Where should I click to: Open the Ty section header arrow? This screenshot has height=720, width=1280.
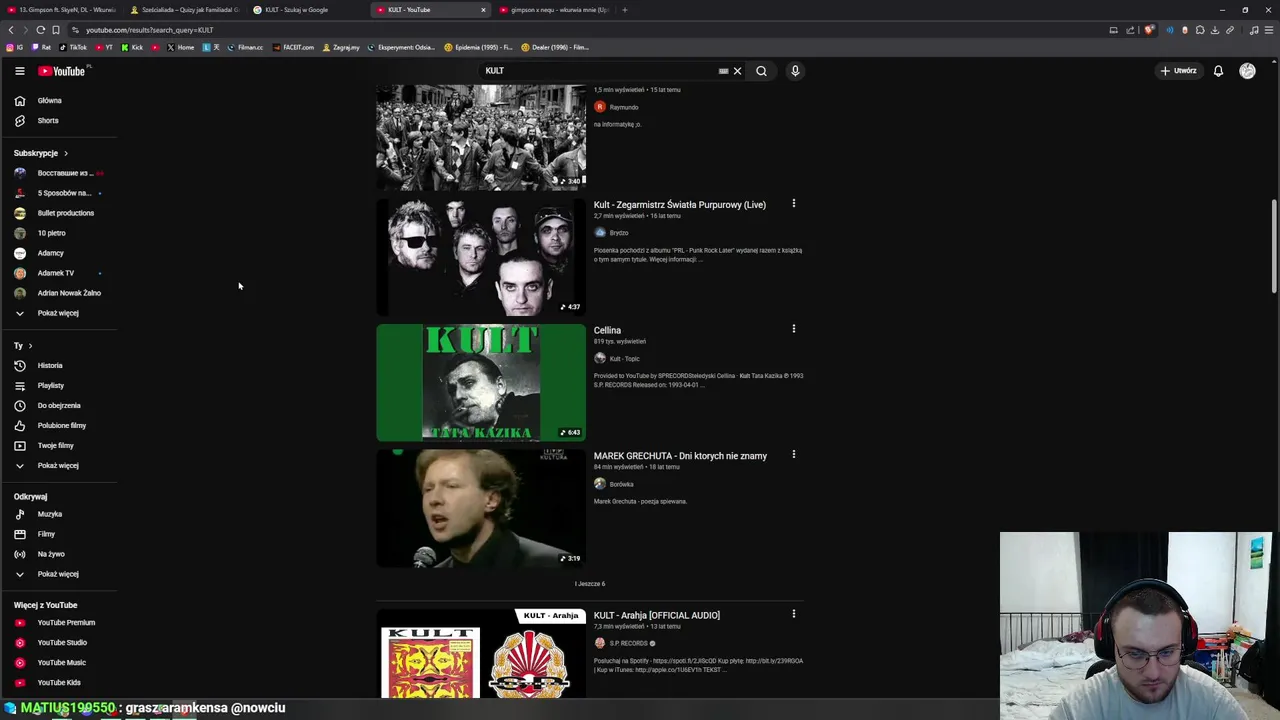[x=30, y=346]
